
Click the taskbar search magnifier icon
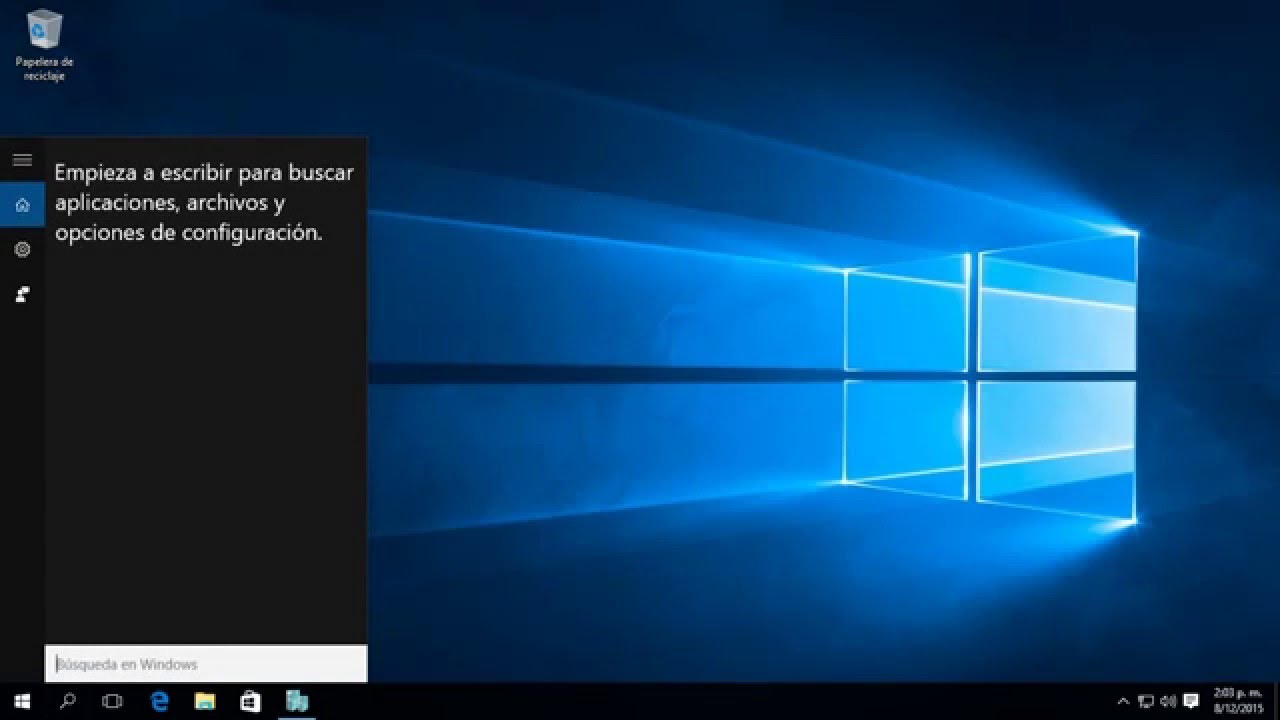[68, 701]
